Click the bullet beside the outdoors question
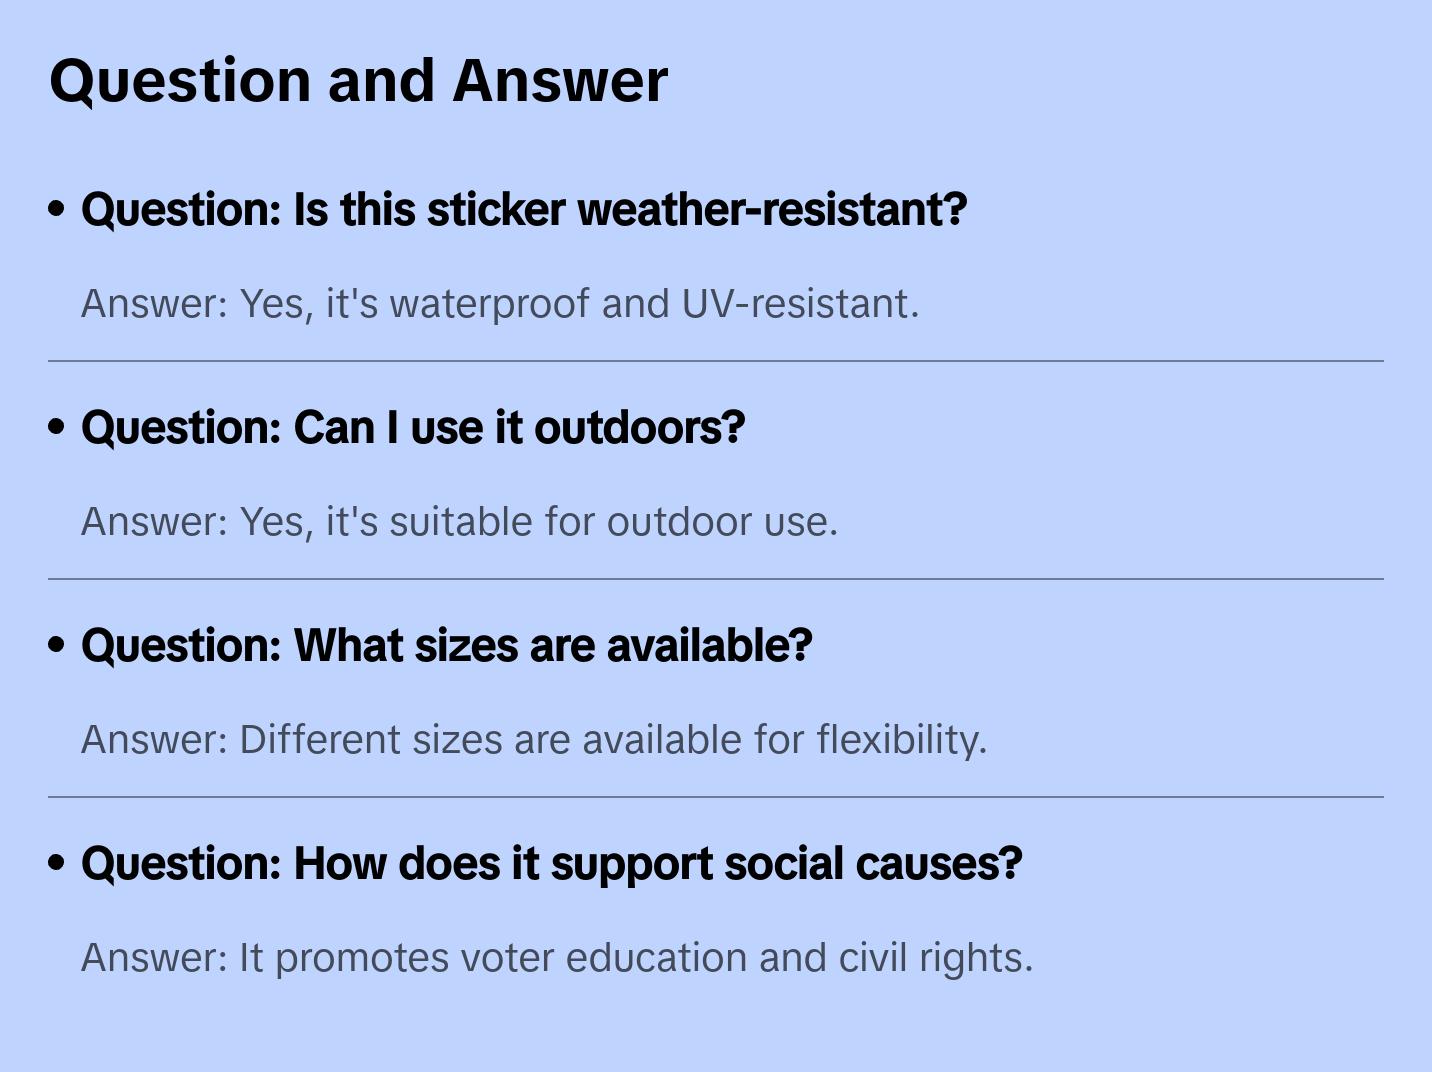 point(57,427)
